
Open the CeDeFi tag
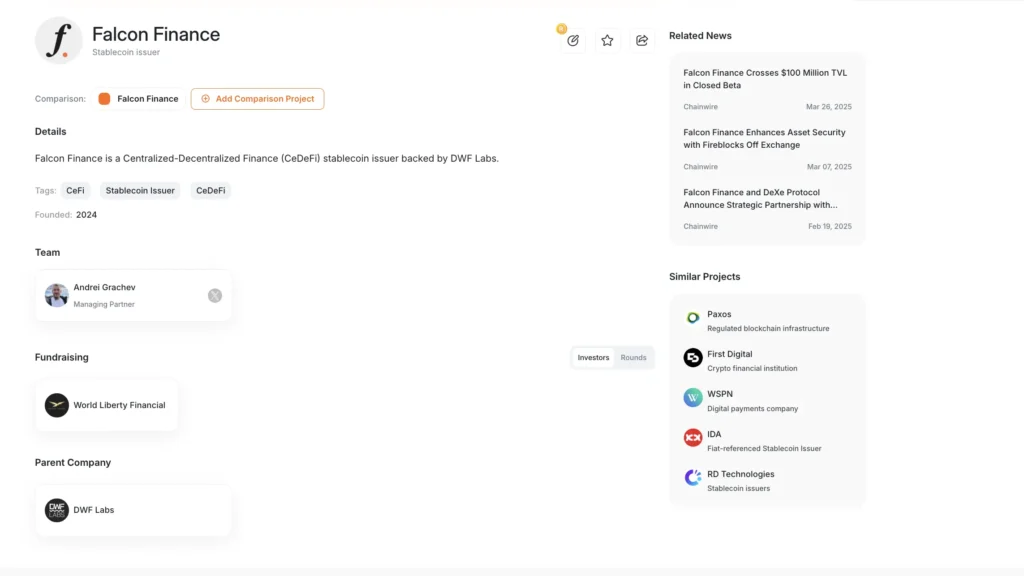(211, 191)
